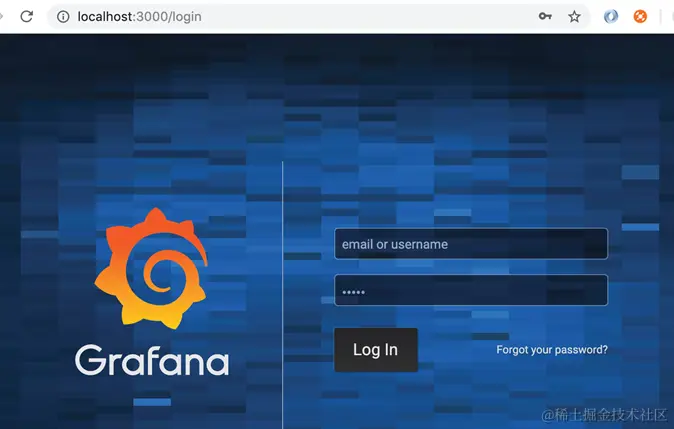Reload the page with the refresh icon
This screenshot has width=674, height=429.
click(x=27, y=17)
